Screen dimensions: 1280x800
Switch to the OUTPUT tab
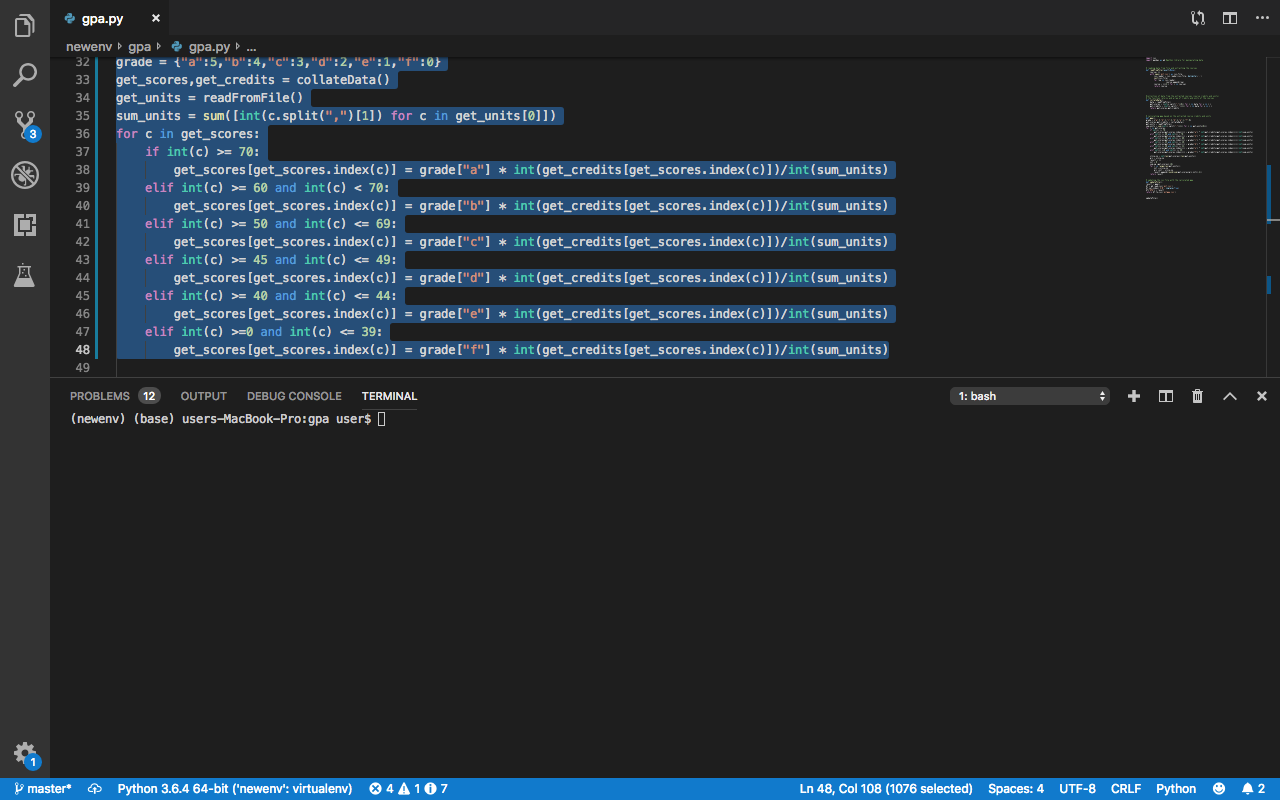pos(203,396)
